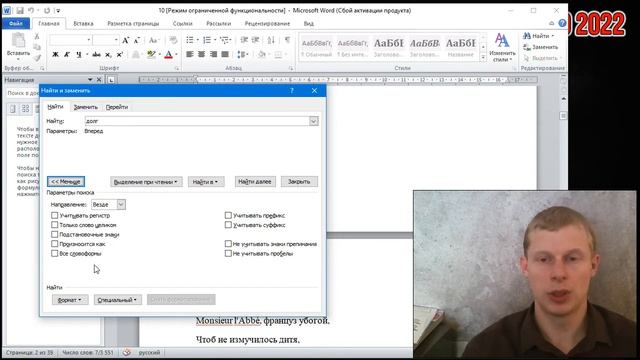Click the 'Найти далее' button
This screenshot has width=640, height=360.
pyautogui.click(x=255, y=182)
